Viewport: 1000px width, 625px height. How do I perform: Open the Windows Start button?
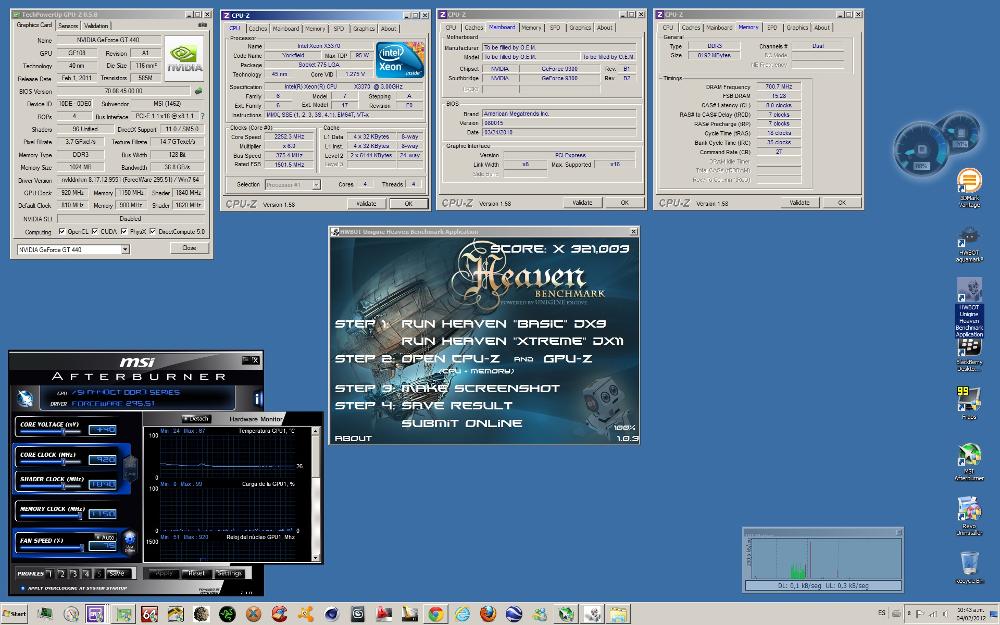tap(15, 614)
